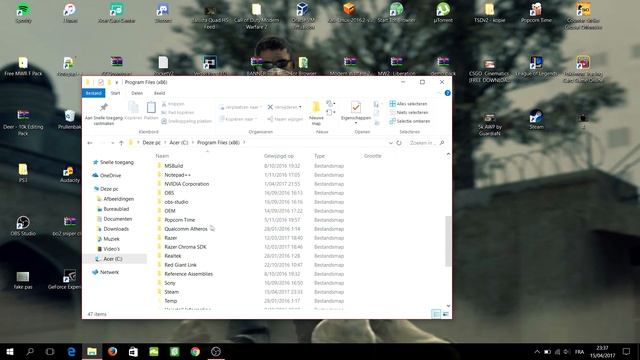Select Acer (C:) in the sidebar

109,259
